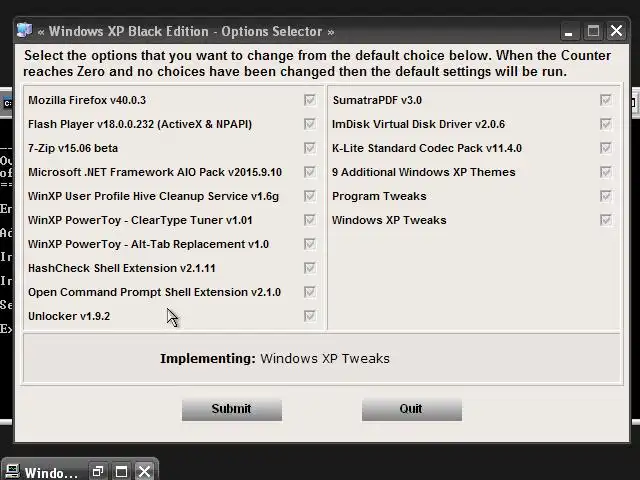
Task: Click the minimized Windo... window icon
Action: pyautogui.click(x=11, y=471)
